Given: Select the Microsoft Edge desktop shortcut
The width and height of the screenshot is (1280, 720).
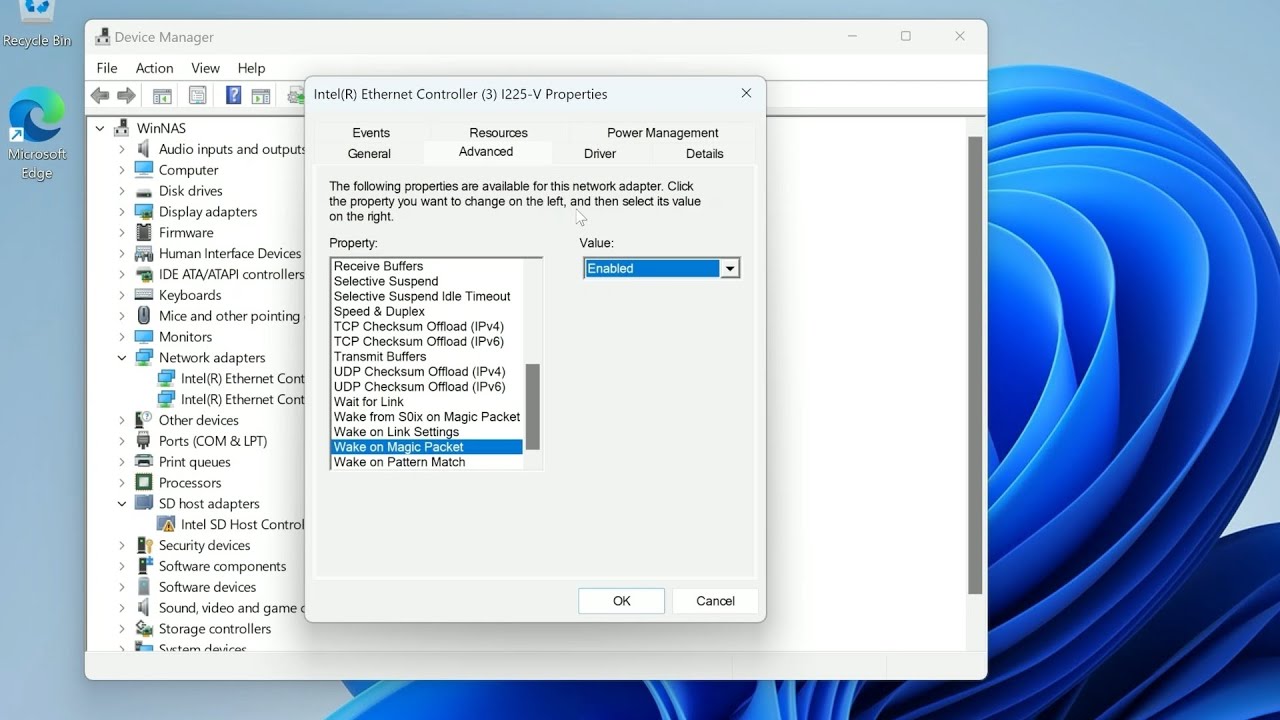Looking at the screenshot, I should click(37, 135).
